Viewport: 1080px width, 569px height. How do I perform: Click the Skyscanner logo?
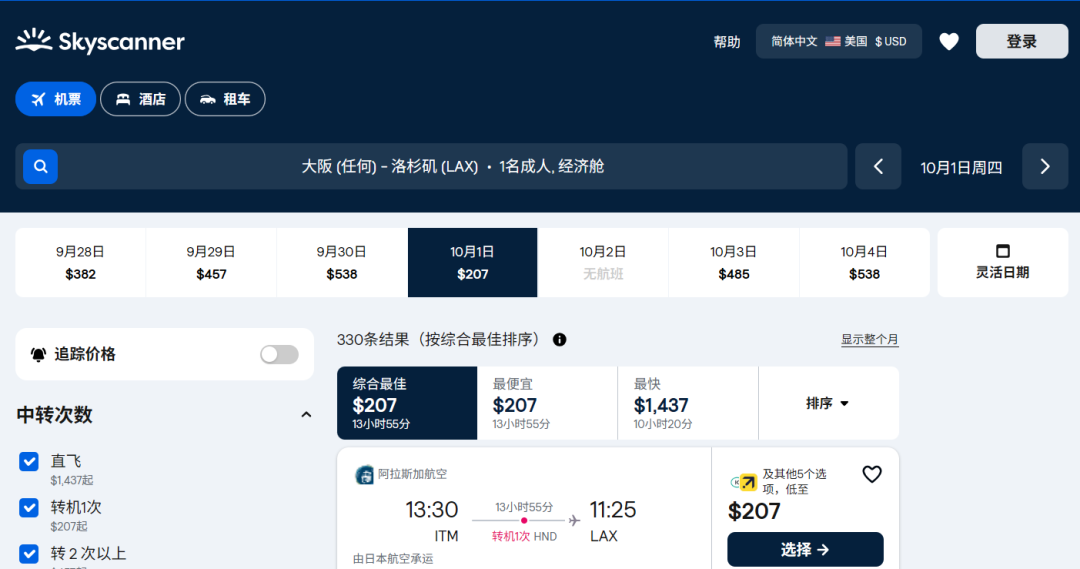(x=100, y=41)
